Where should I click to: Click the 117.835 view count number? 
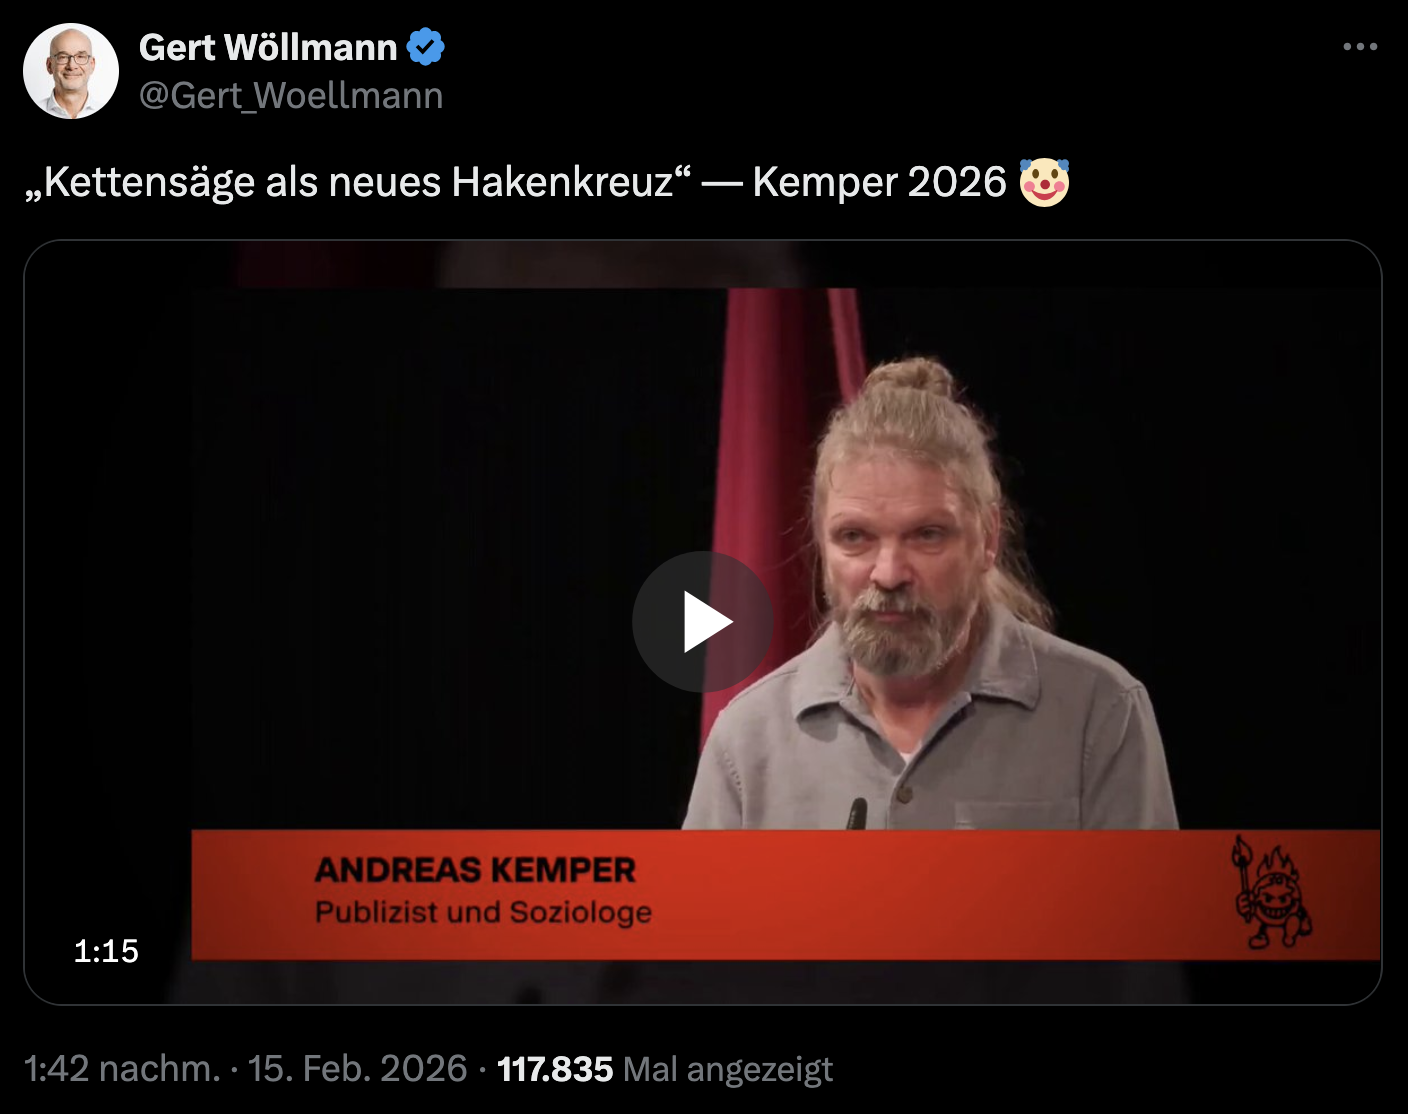[x=555, y=1069]
